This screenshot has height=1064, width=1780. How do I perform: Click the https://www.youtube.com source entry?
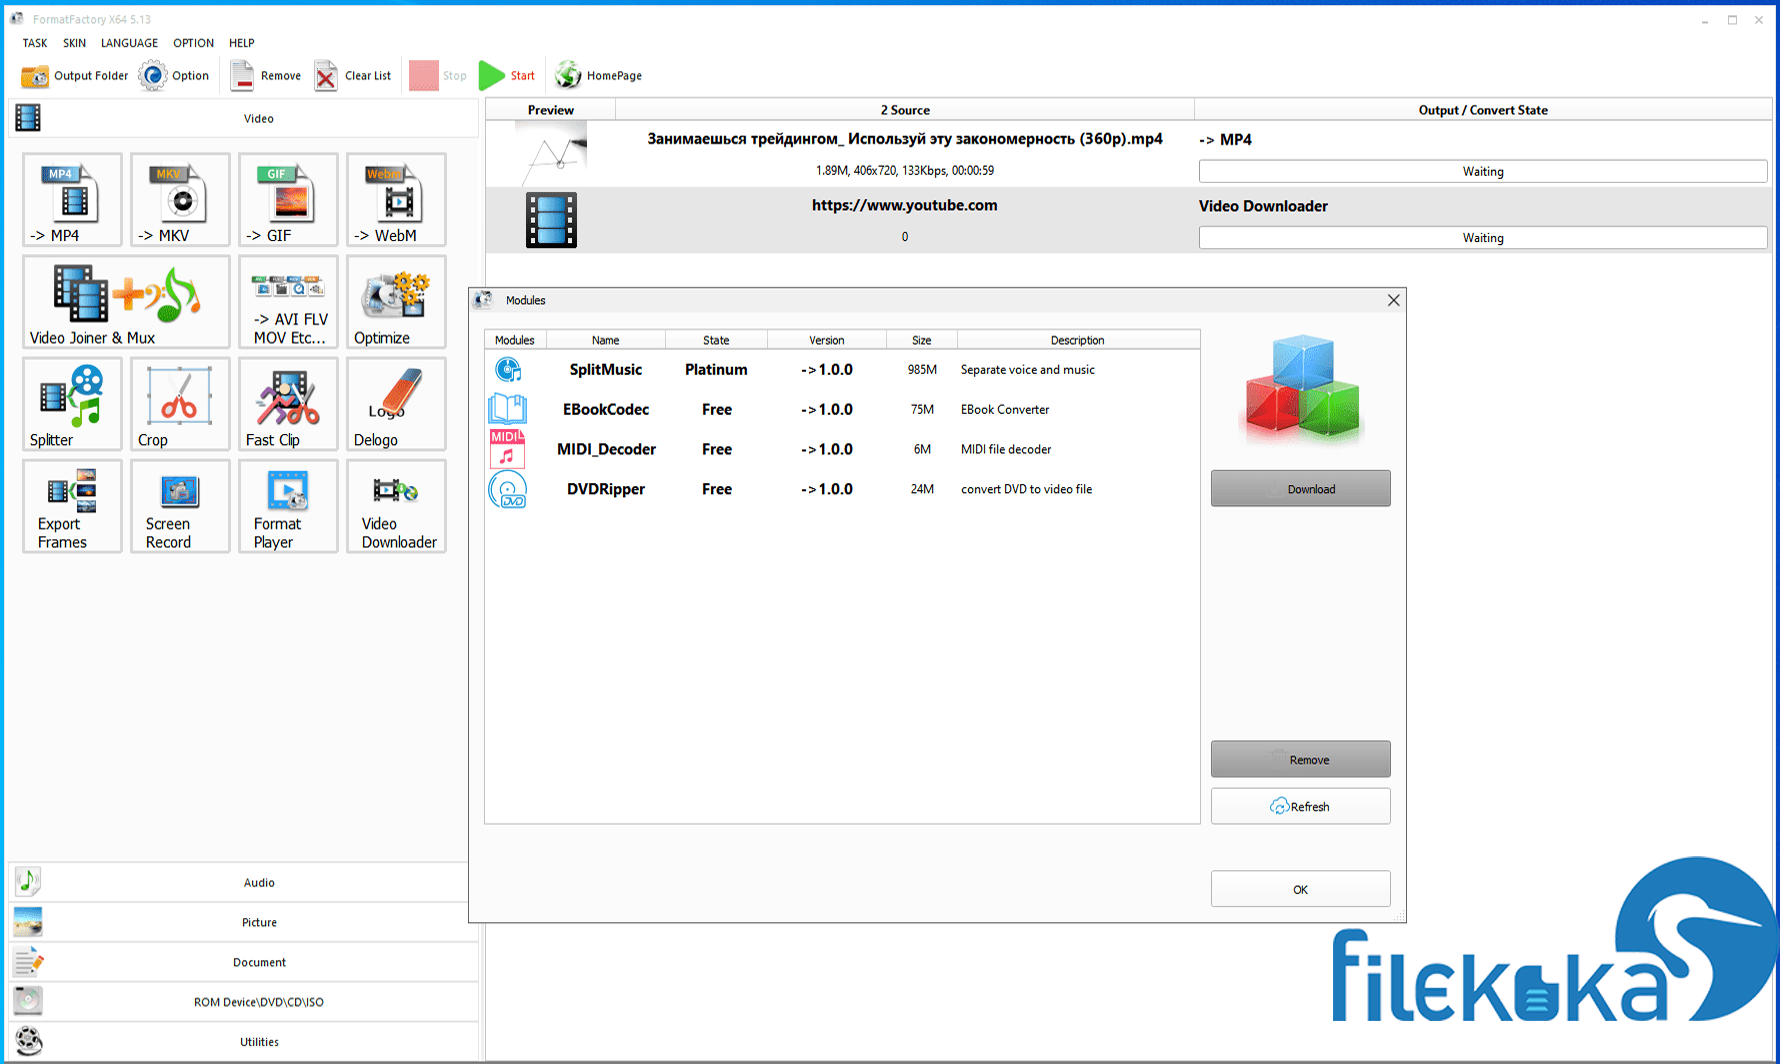[x=904, y=206]
